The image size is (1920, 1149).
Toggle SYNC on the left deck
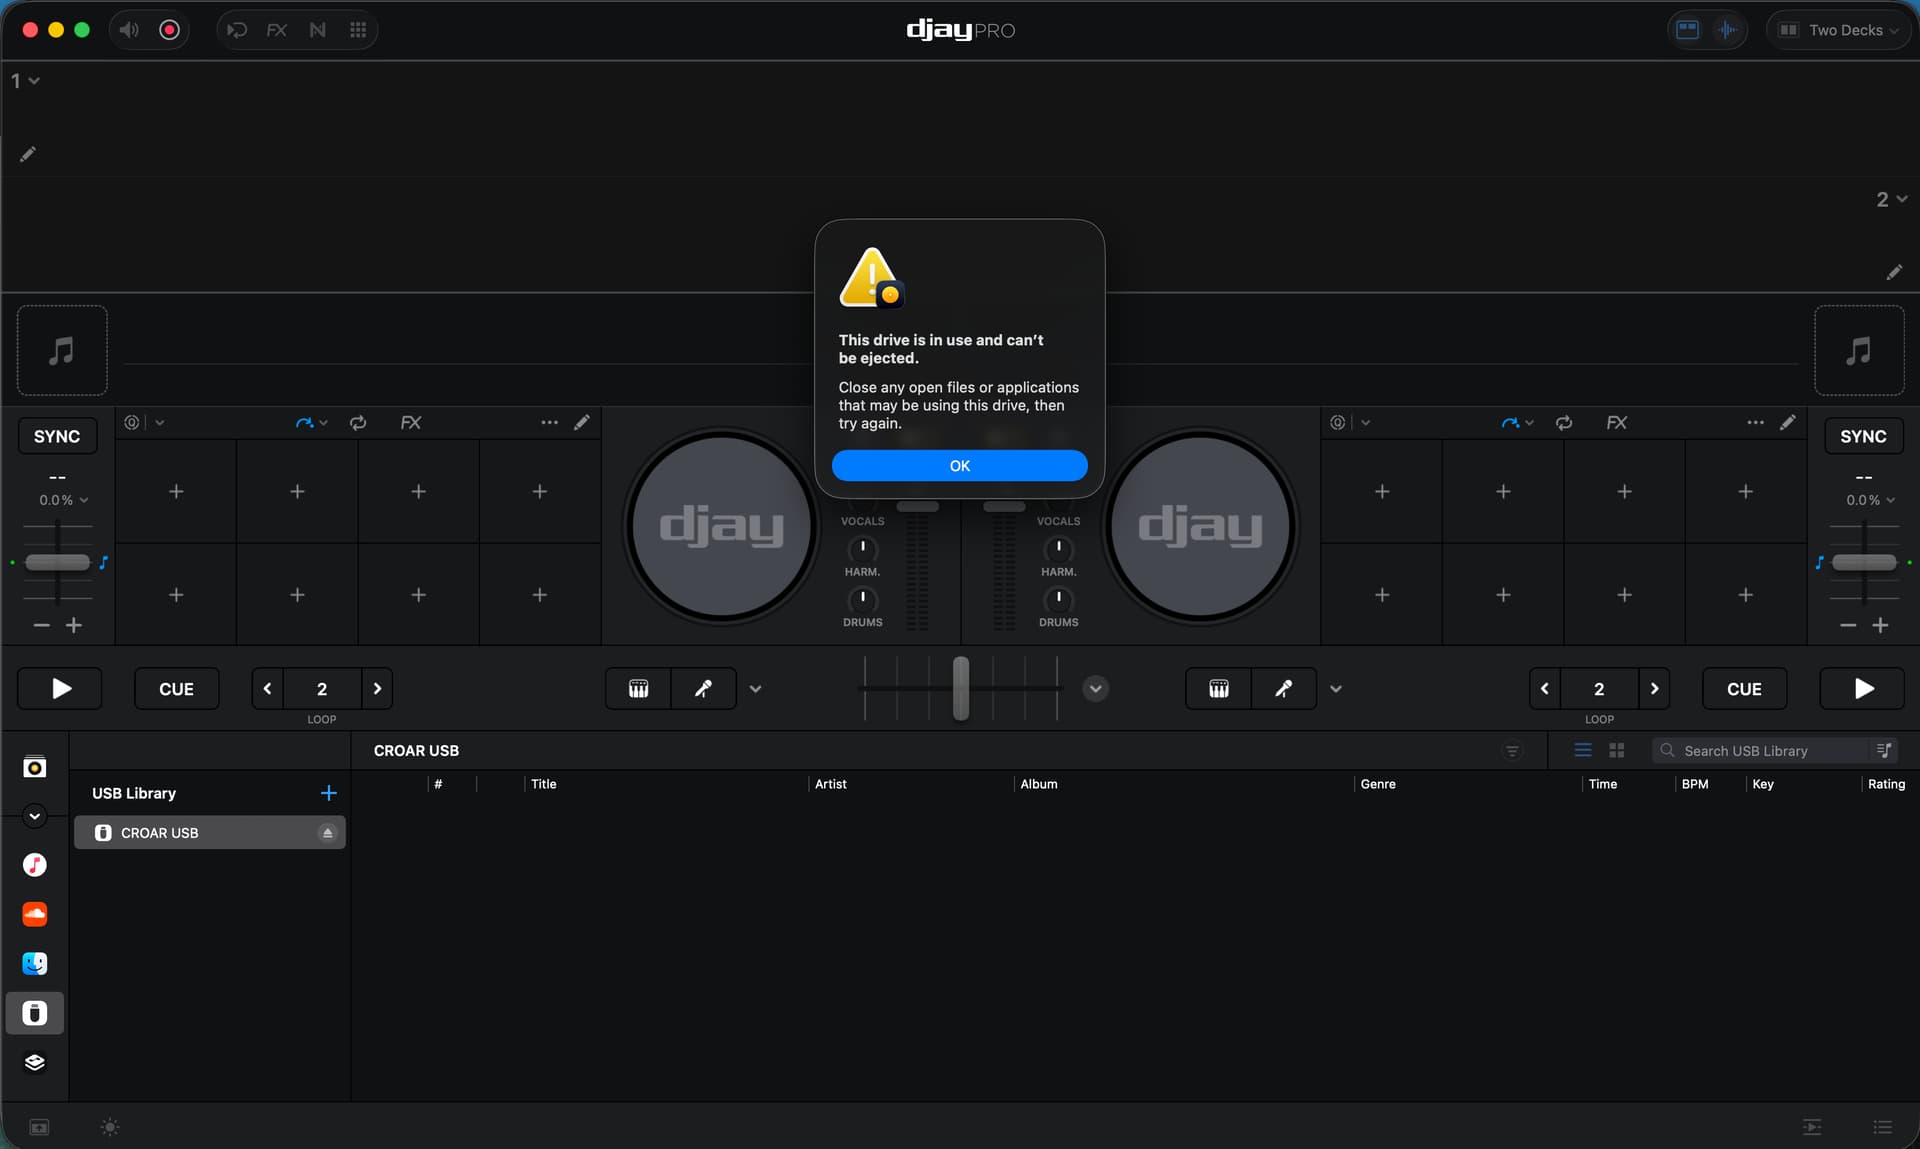[57, 436]
